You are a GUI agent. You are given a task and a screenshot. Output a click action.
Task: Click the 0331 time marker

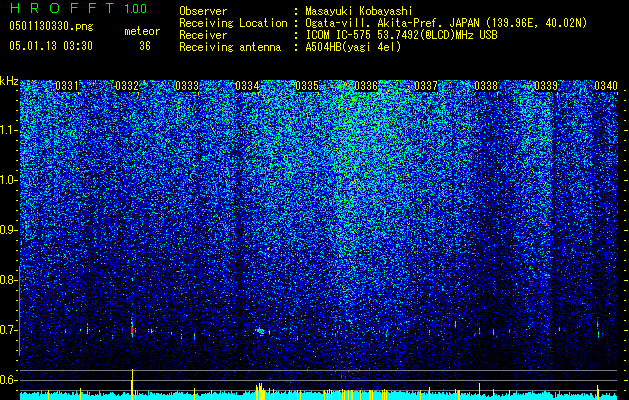[67, 86]
